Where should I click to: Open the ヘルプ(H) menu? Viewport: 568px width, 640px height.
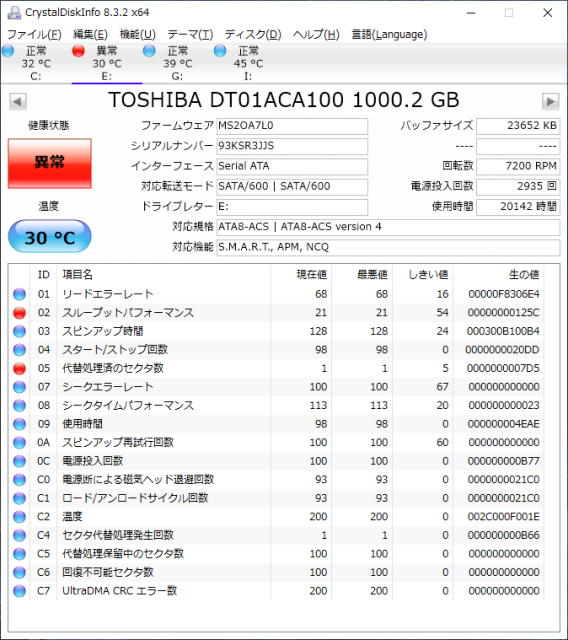click(316, 35)
